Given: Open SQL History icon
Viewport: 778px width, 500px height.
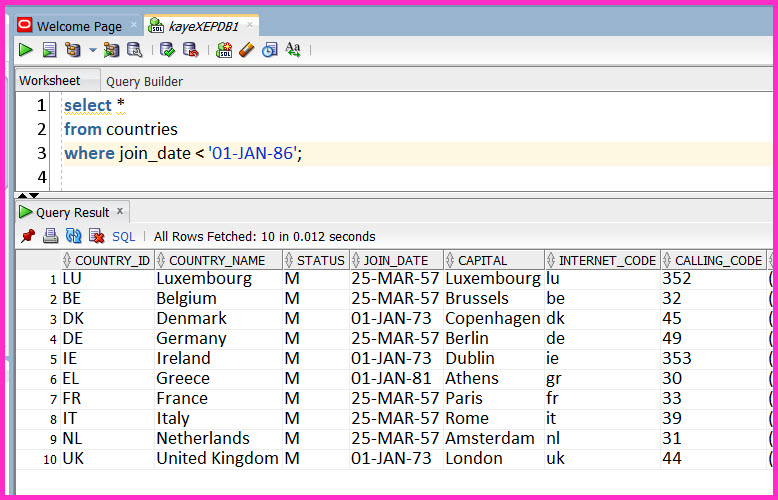Looking at the screenshot, I should pyautogui.click(x=269, y=50).
